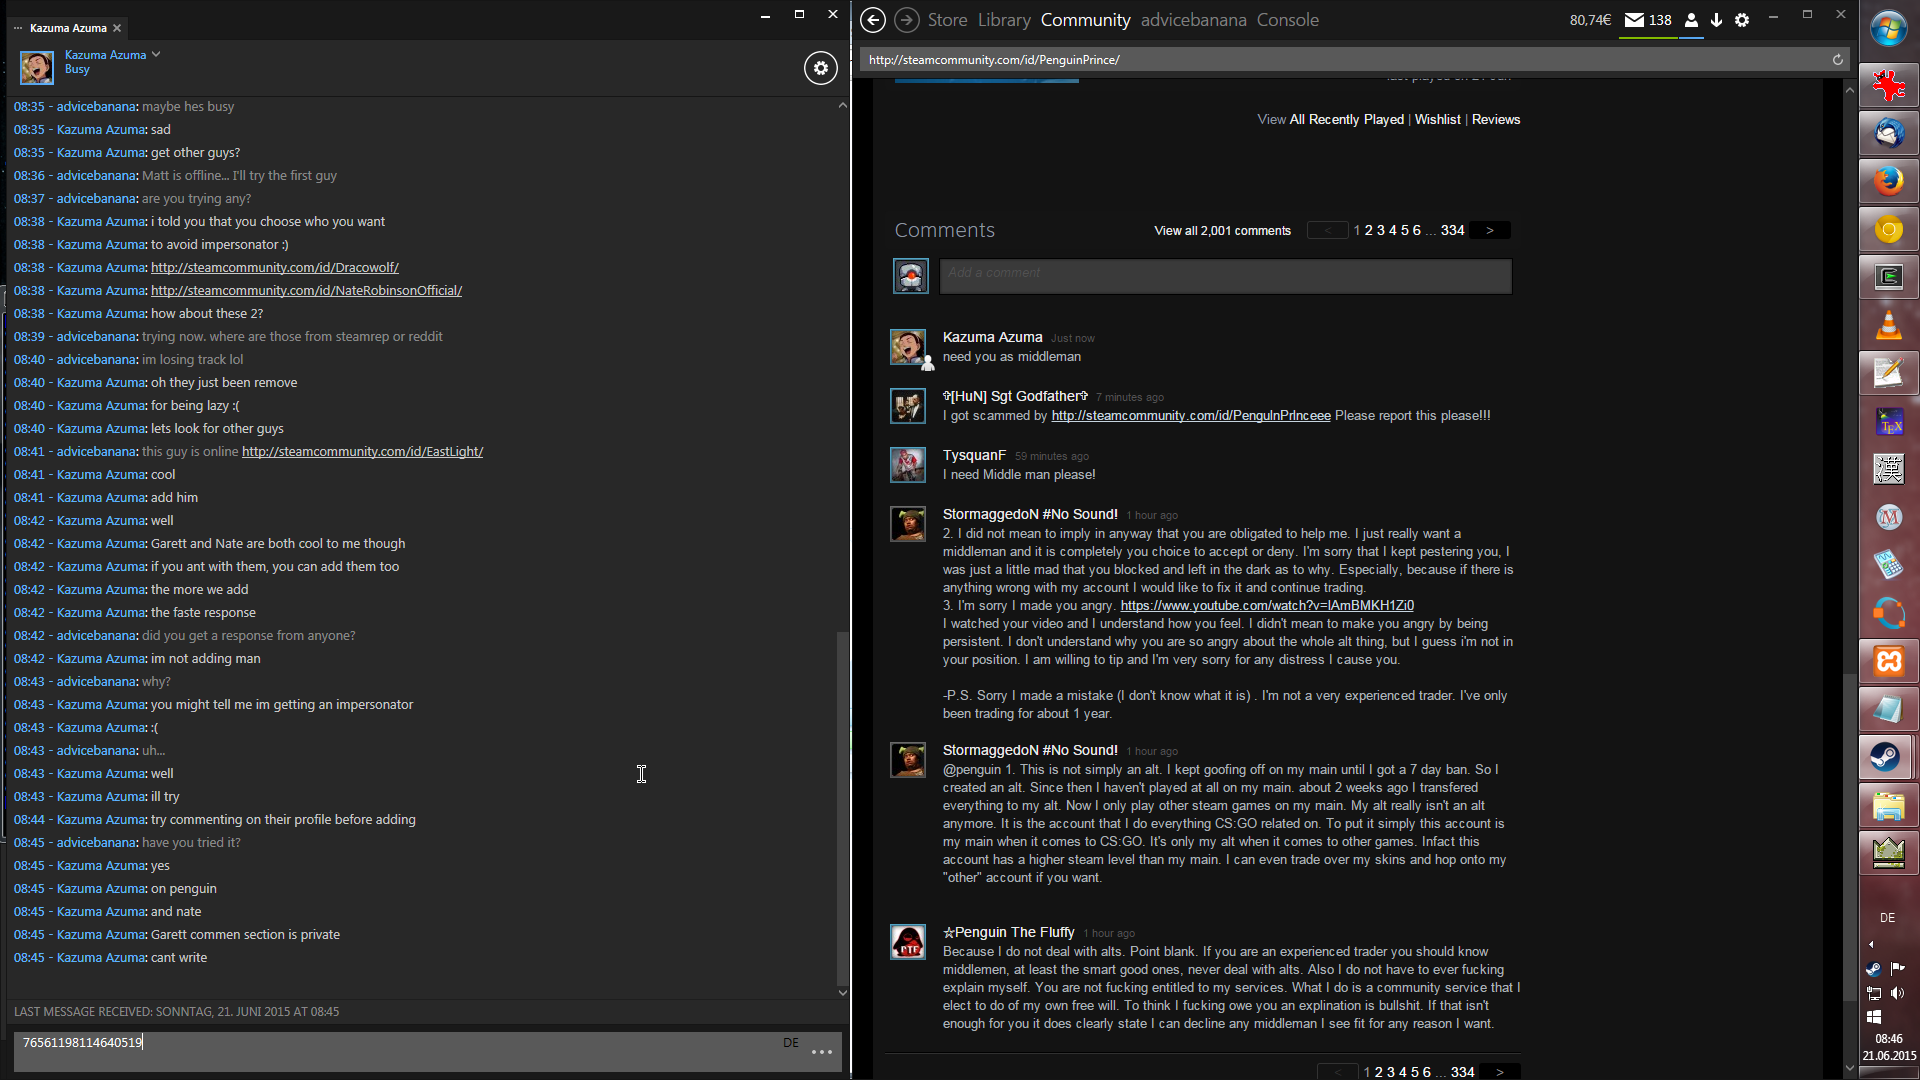
Task: Close the Kazuma Azuma chat tab
Action: 117,28
